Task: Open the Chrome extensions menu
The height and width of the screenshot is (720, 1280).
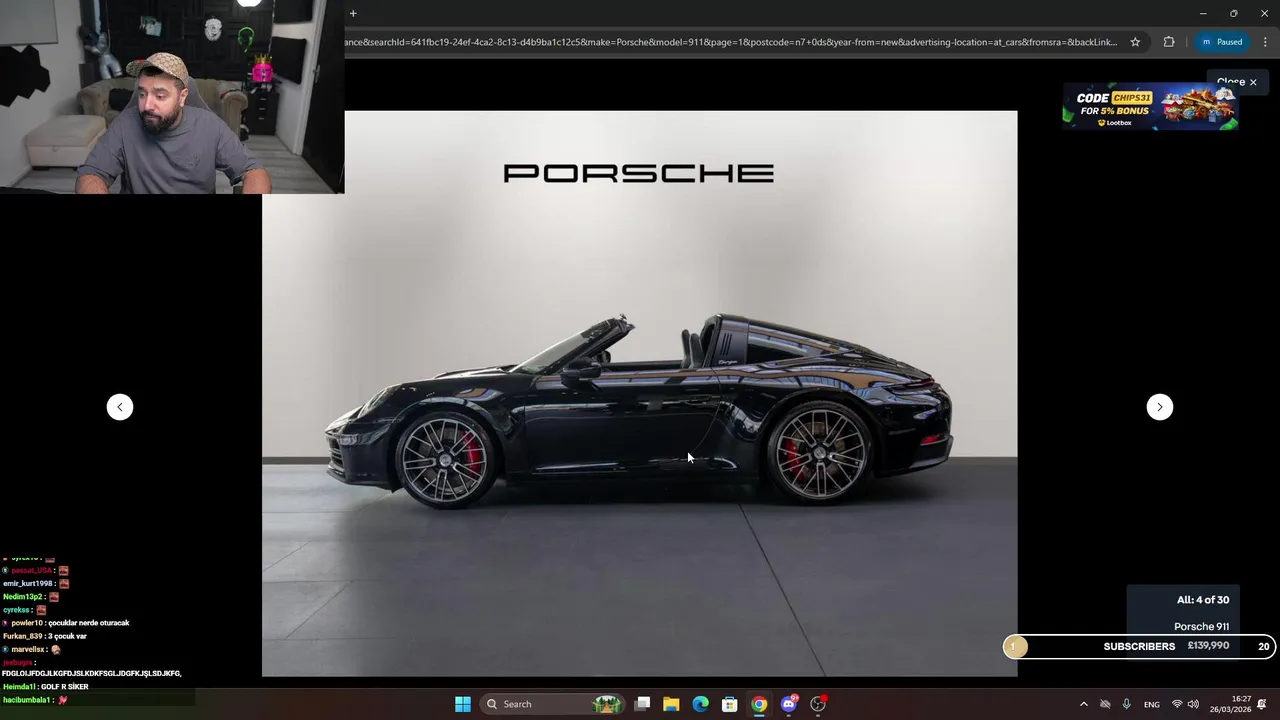Action: (x=1169, y=42)
